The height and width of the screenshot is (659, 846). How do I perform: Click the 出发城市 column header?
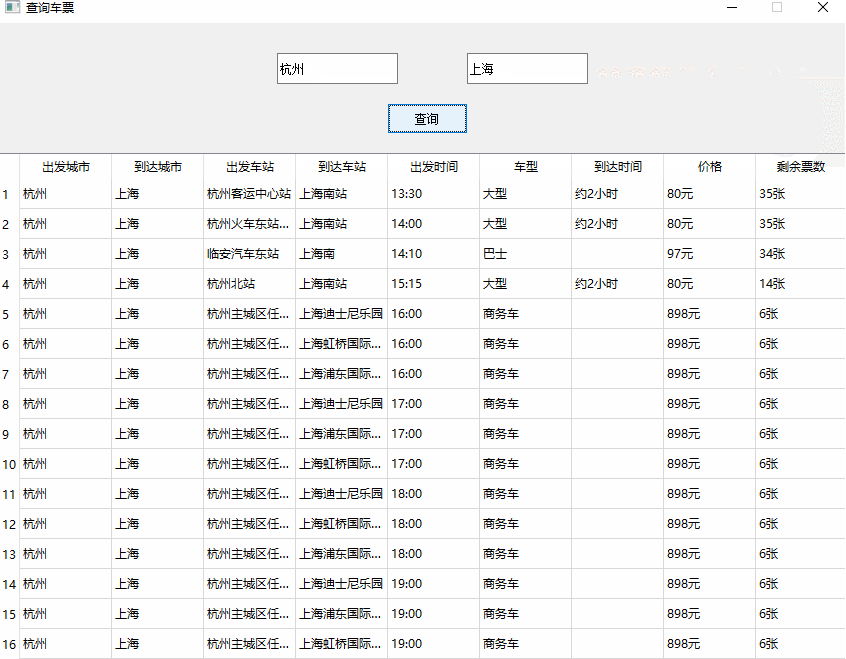pyautogui.click(x=66, y=166)
